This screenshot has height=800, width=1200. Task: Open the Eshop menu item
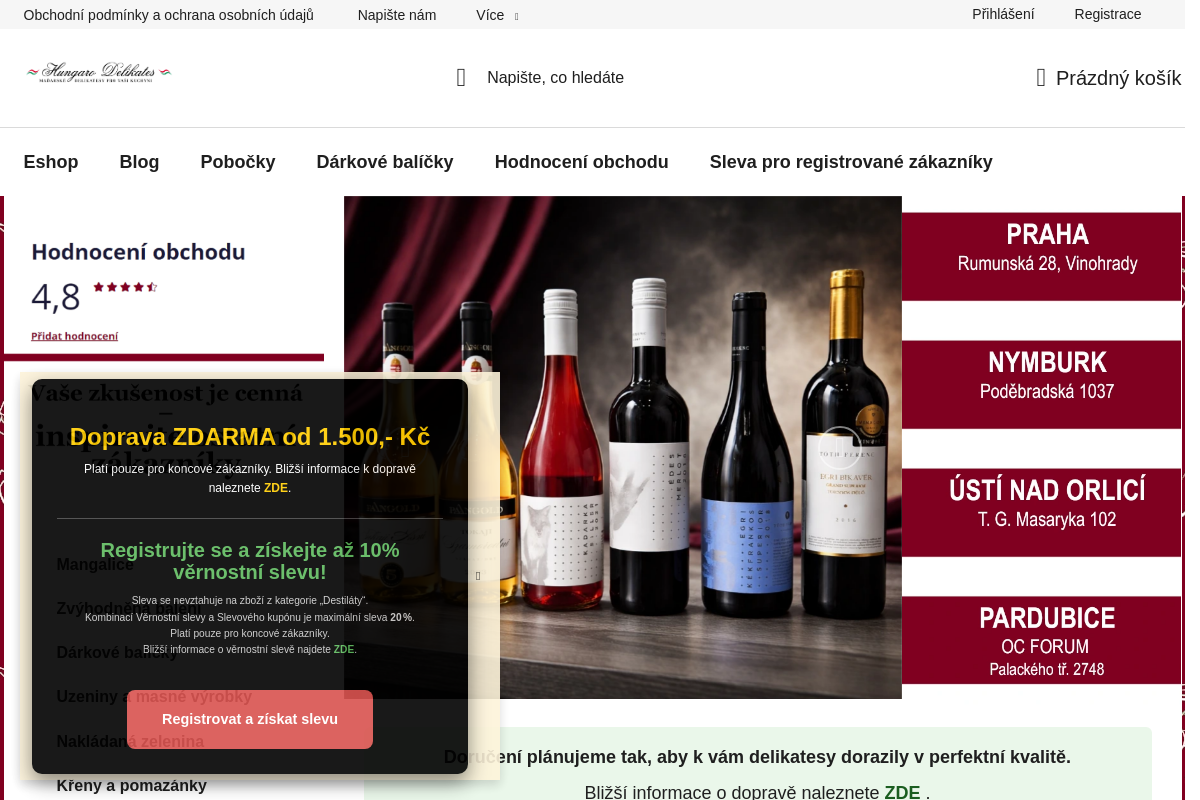point(51,162)
